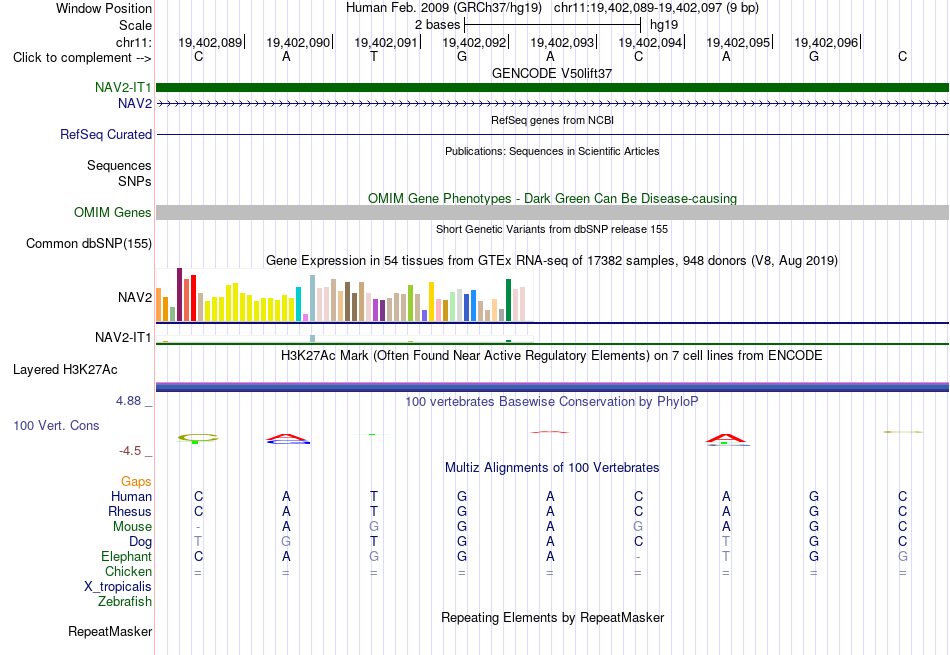Click the orange Gaps label
Image resolution: width=950 pixels, height=655 pixels.
coord(136,481)
